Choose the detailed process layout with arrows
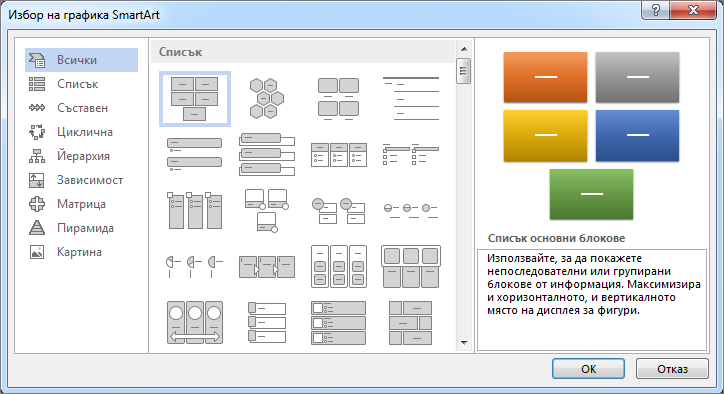Screen dimensions: 724x394 267,267
